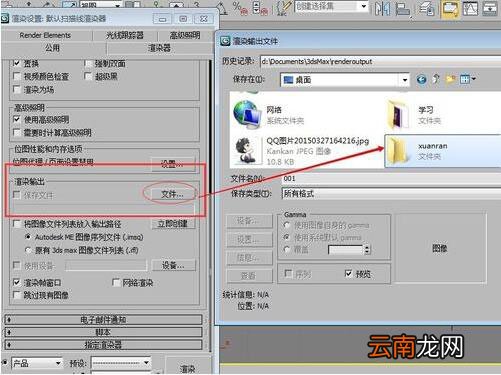Image resolution: width=501 pixels, height=375 pixels.
Task: Enable 将图像文件列表放入输出路径 checkbox
Action: pos(16,224)
